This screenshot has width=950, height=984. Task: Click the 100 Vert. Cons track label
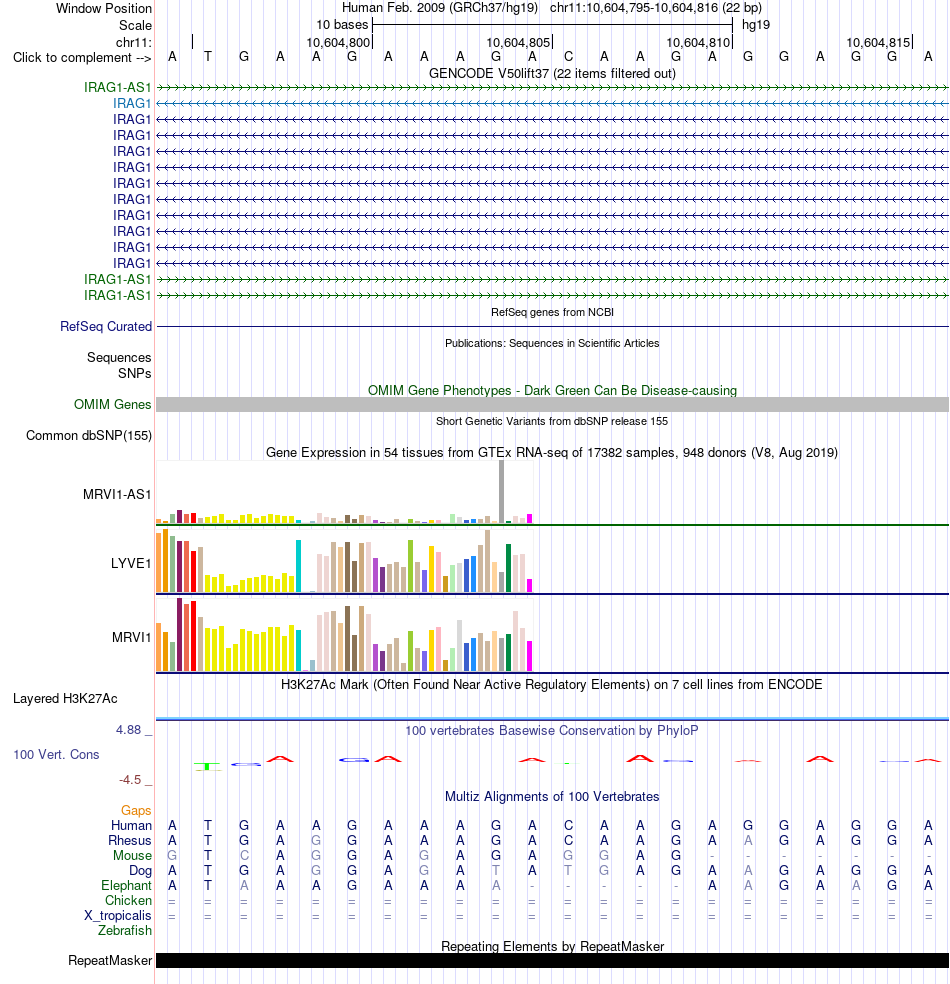click(56, 754)
